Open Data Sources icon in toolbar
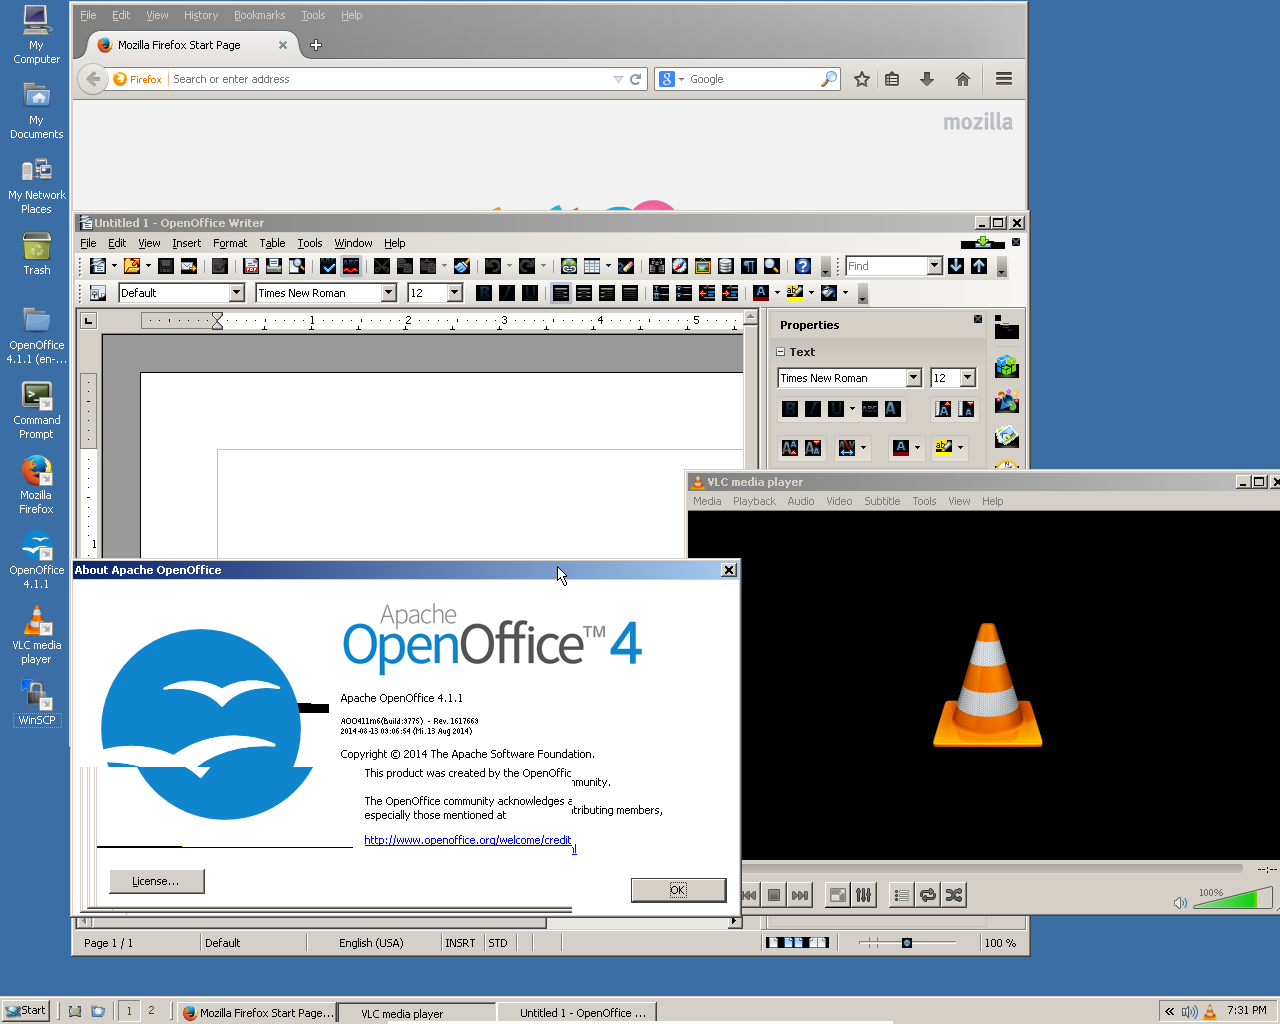This screenshot has height=1024, width=1280. pos(725,266)
